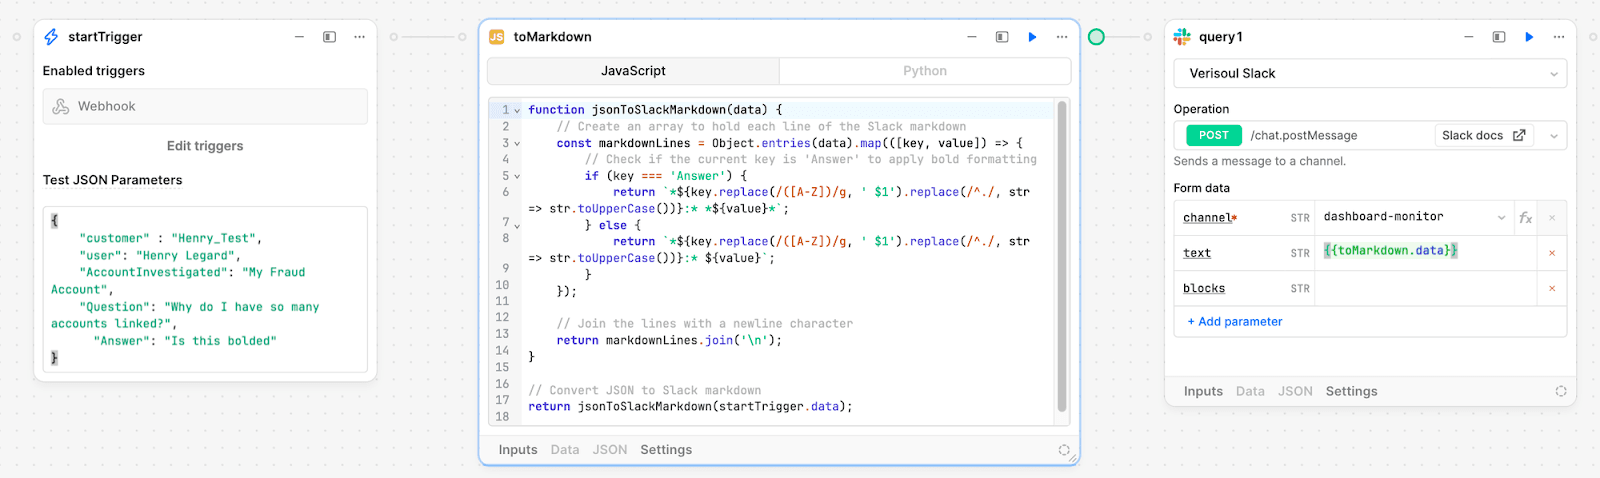1600x478 pixels.
Task: Run the query1 block with play icon
Action: coord(1528,37)
